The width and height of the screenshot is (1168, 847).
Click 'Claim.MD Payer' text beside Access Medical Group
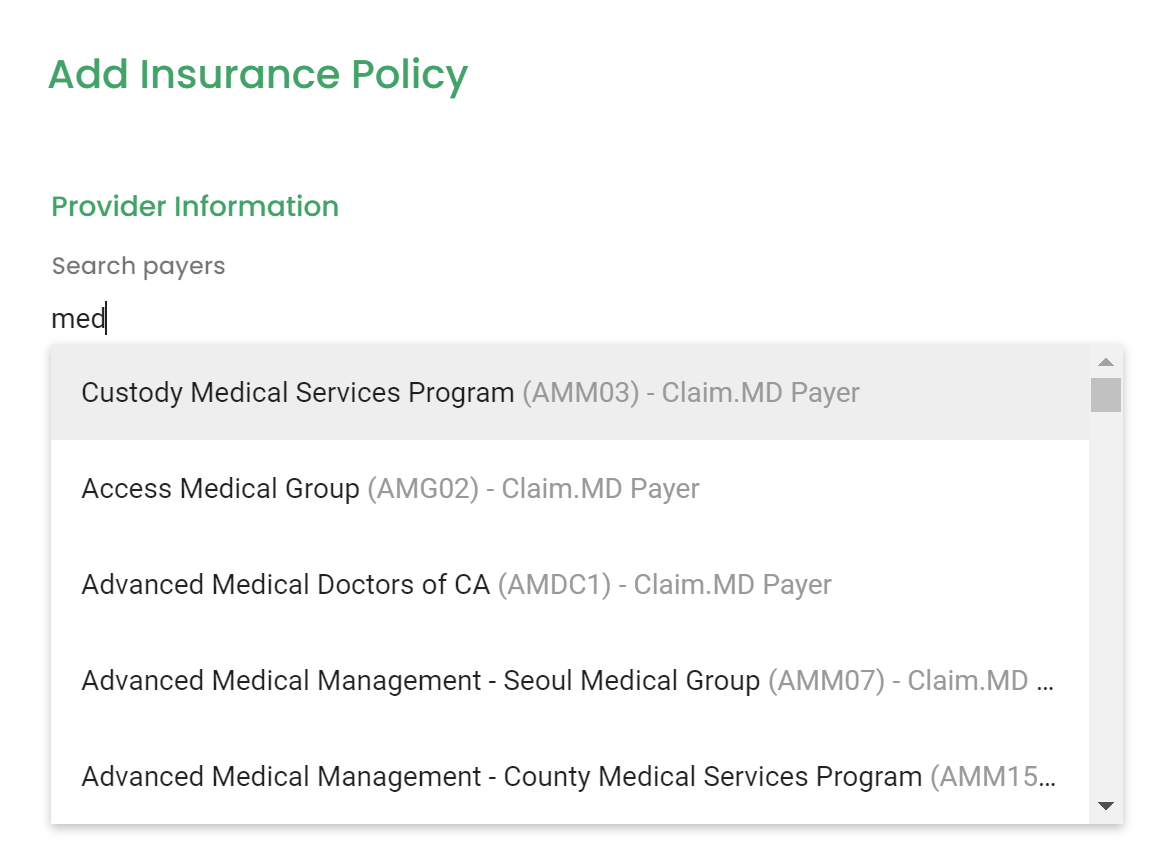600,489
